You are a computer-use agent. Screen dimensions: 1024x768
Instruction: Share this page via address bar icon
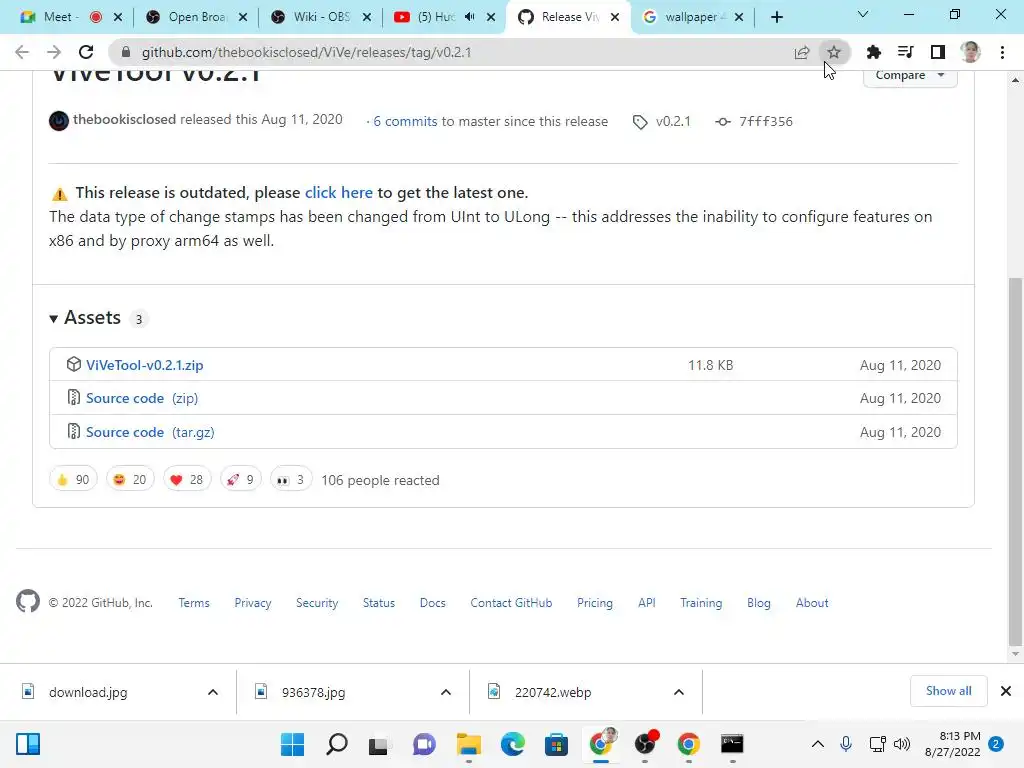click(x=802, y=52)
